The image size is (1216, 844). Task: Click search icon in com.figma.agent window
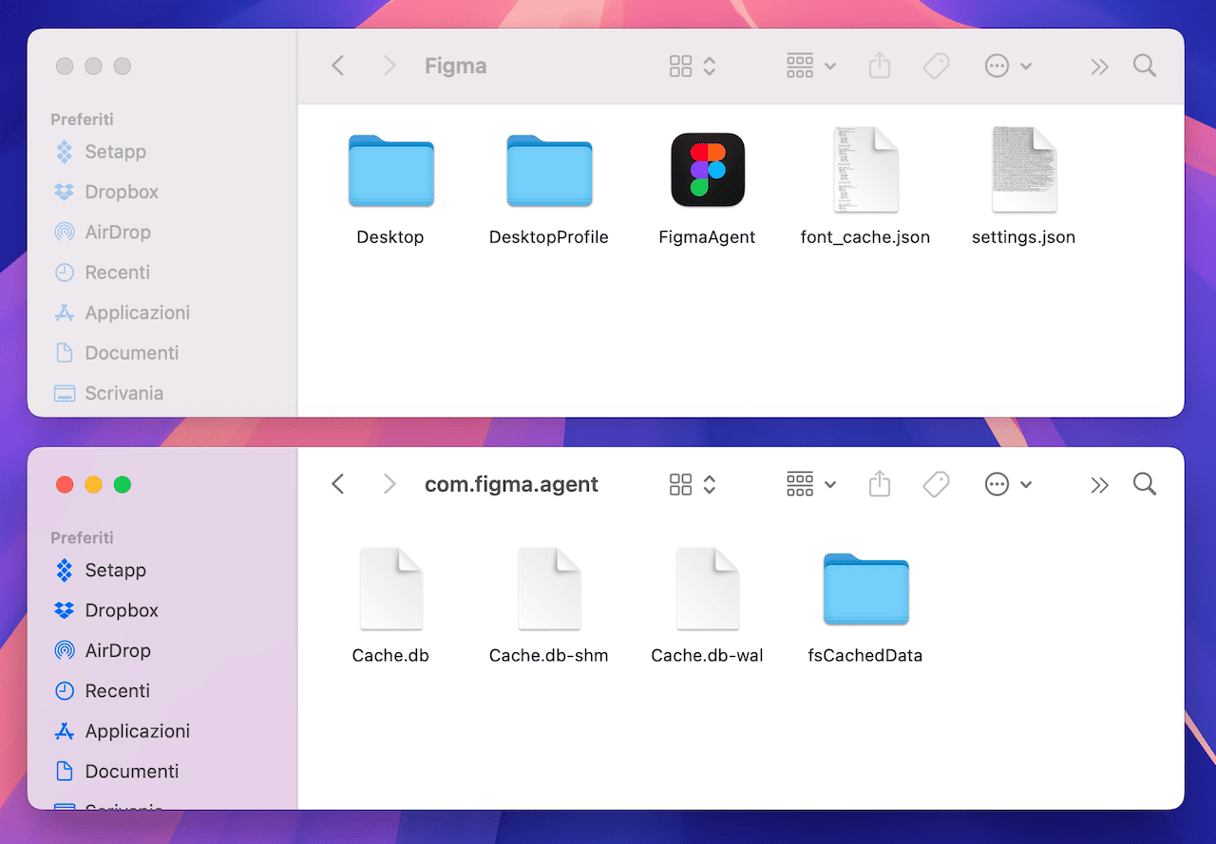(x=1144, y=485)
